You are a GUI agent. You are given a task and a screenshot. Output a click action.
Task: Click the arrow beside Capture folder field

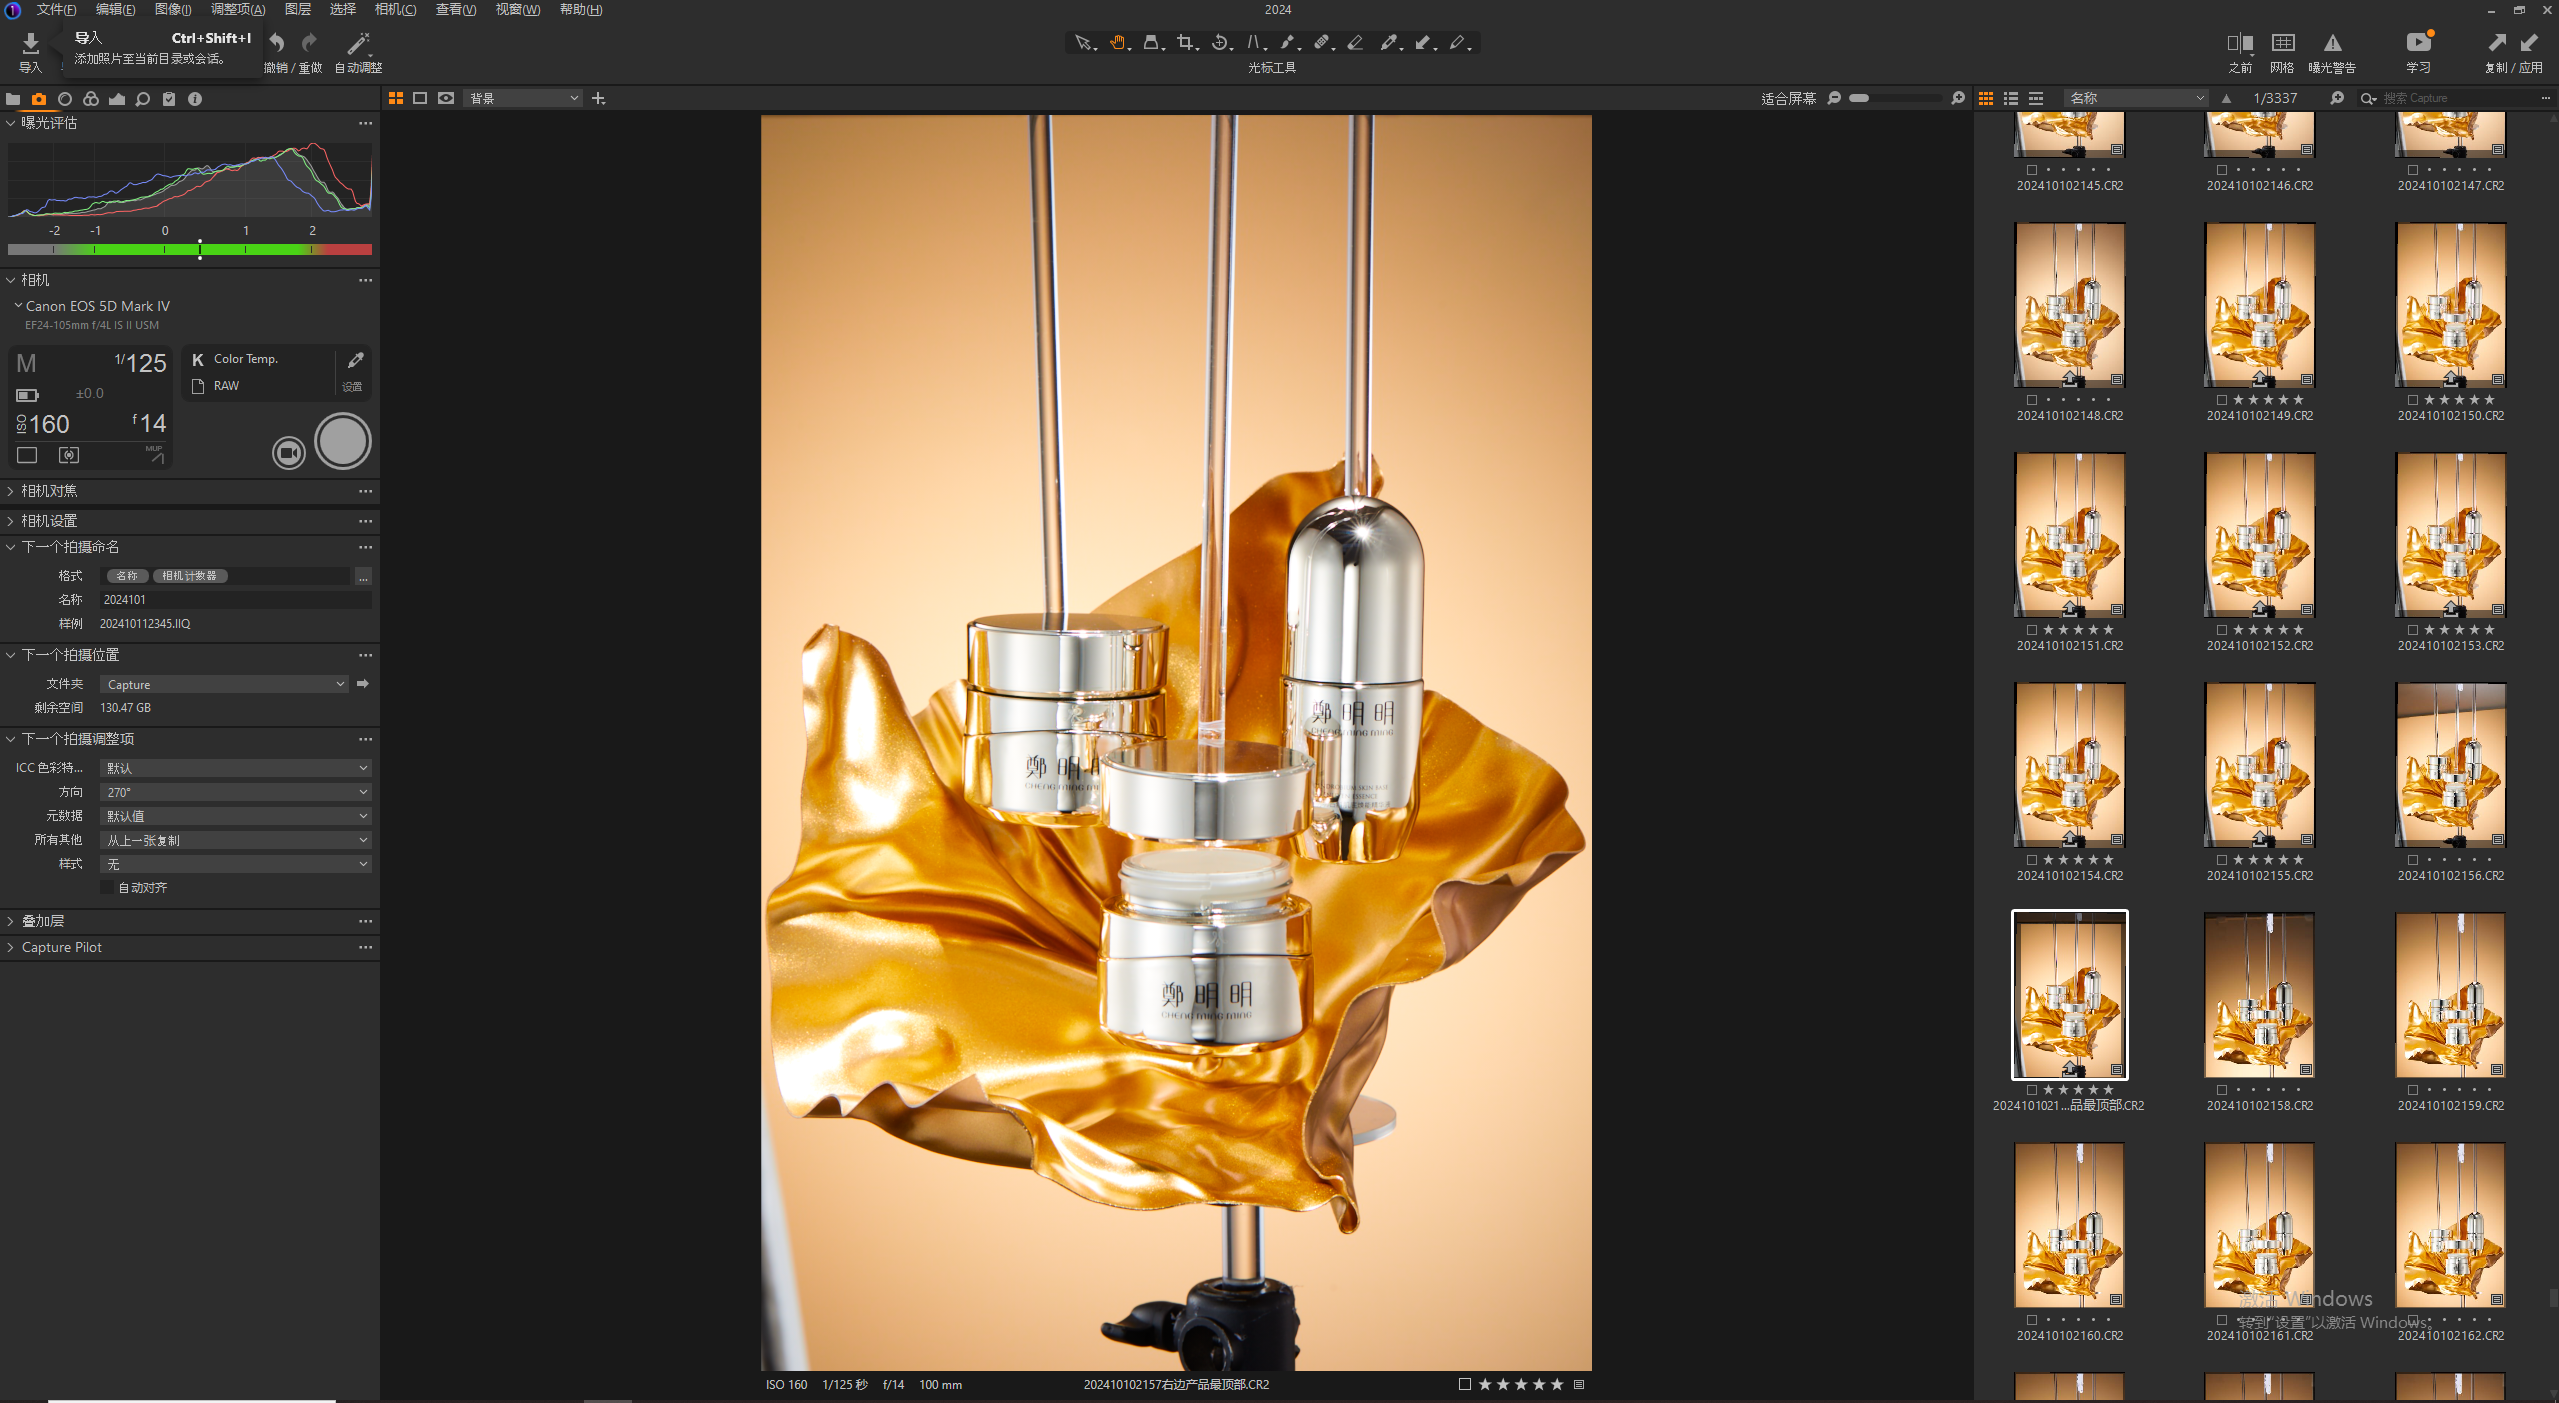click(x=363, y=684)
